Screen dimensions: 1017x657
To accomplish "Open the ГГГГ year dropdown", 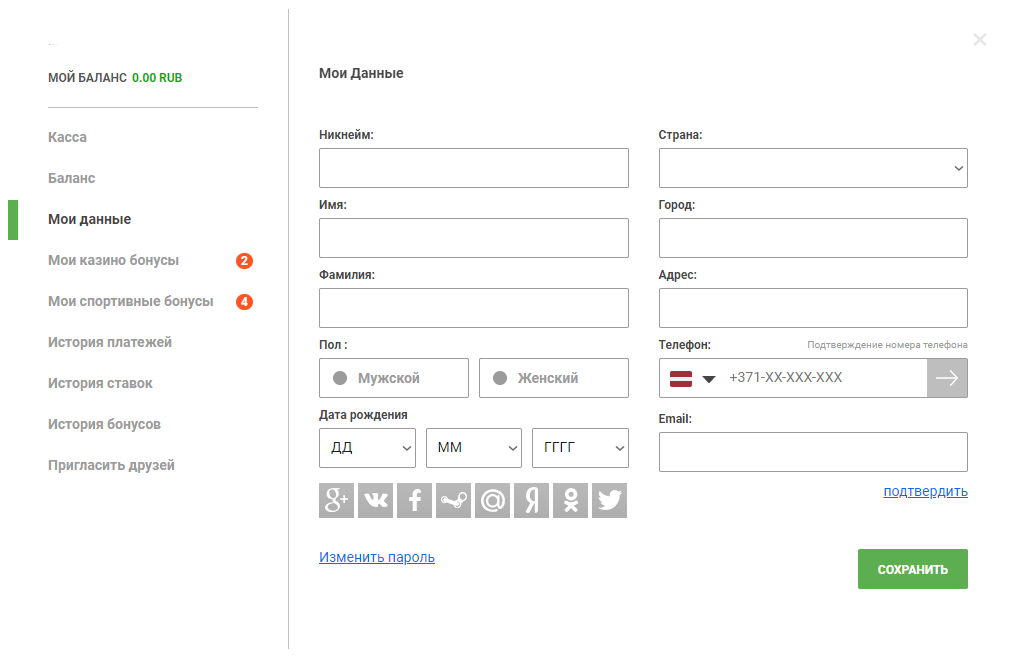I will pos(580,448).
